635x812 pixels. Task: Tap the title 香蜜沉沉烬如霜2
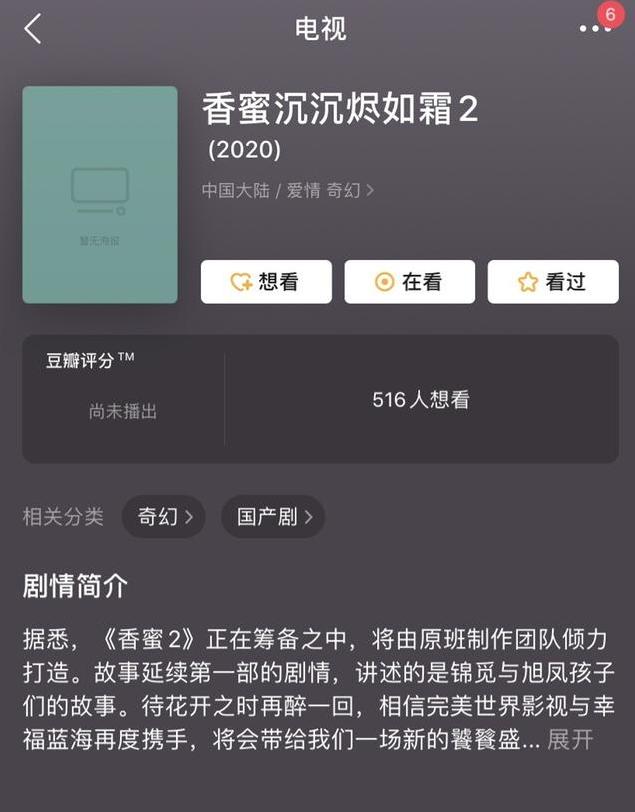click(340, 109)
